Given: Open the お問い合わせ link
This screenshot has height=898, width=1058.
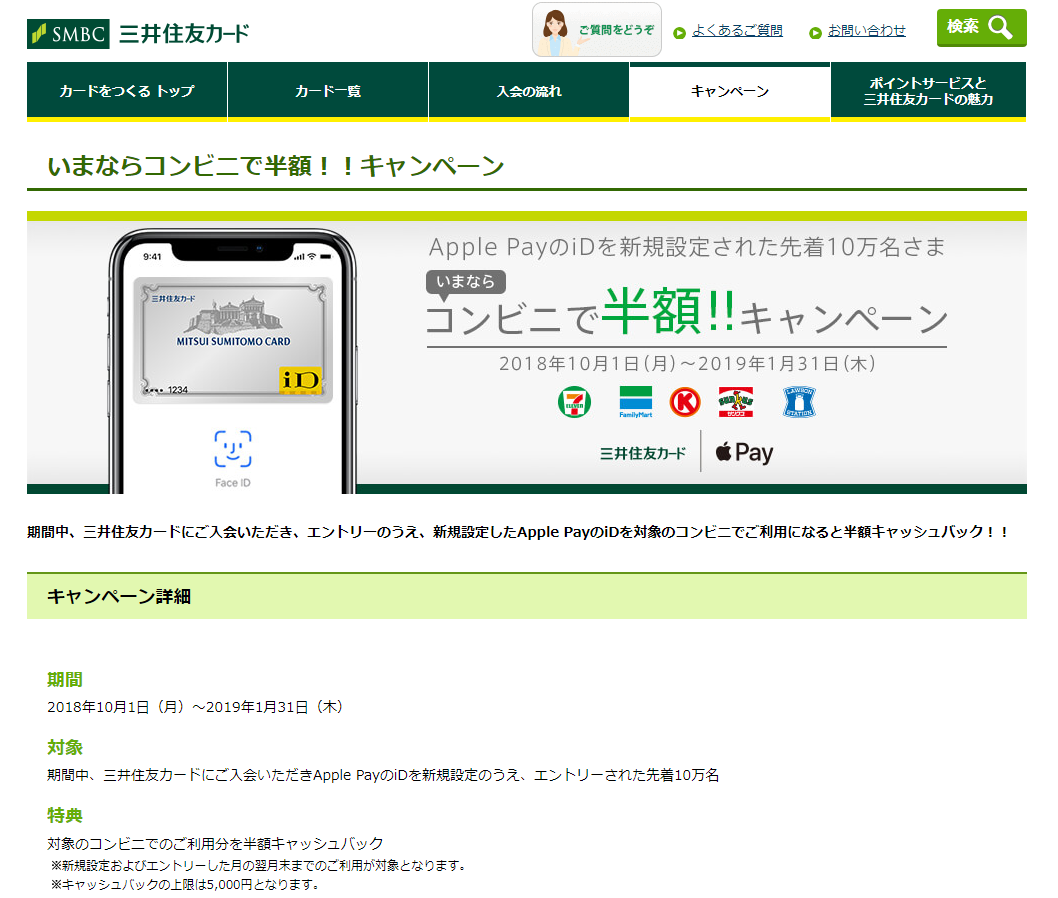Looking at the screenshot, I should [x=866, y=30].
